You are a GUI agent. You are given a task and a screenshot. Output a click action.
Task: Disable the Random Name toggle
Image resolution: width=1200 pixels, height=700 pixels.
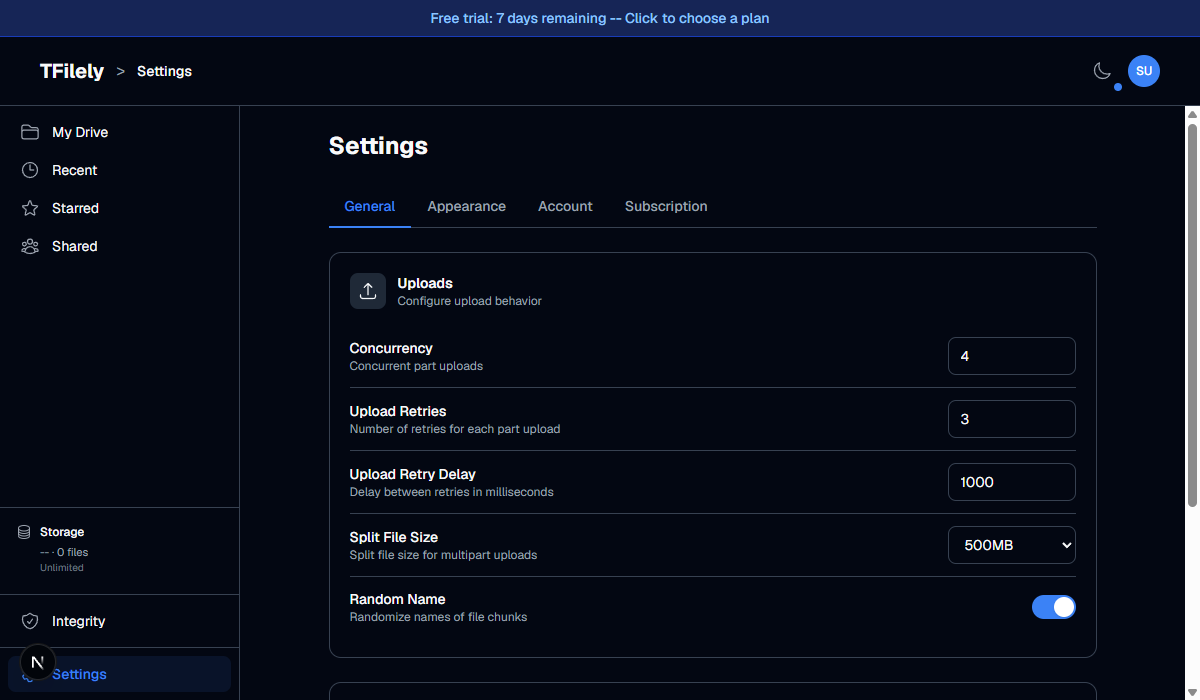(1054, 607)
